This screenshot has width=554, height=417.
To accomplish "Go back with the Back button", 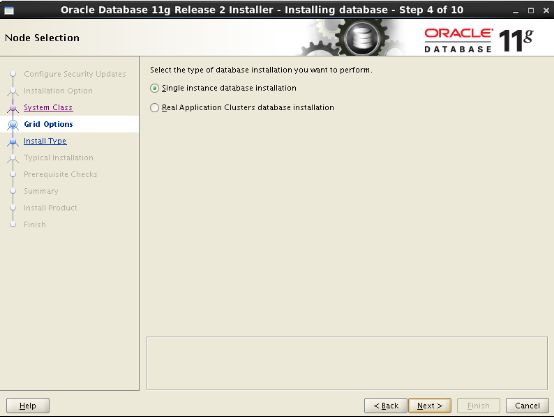I will click(x=386, y=406).
